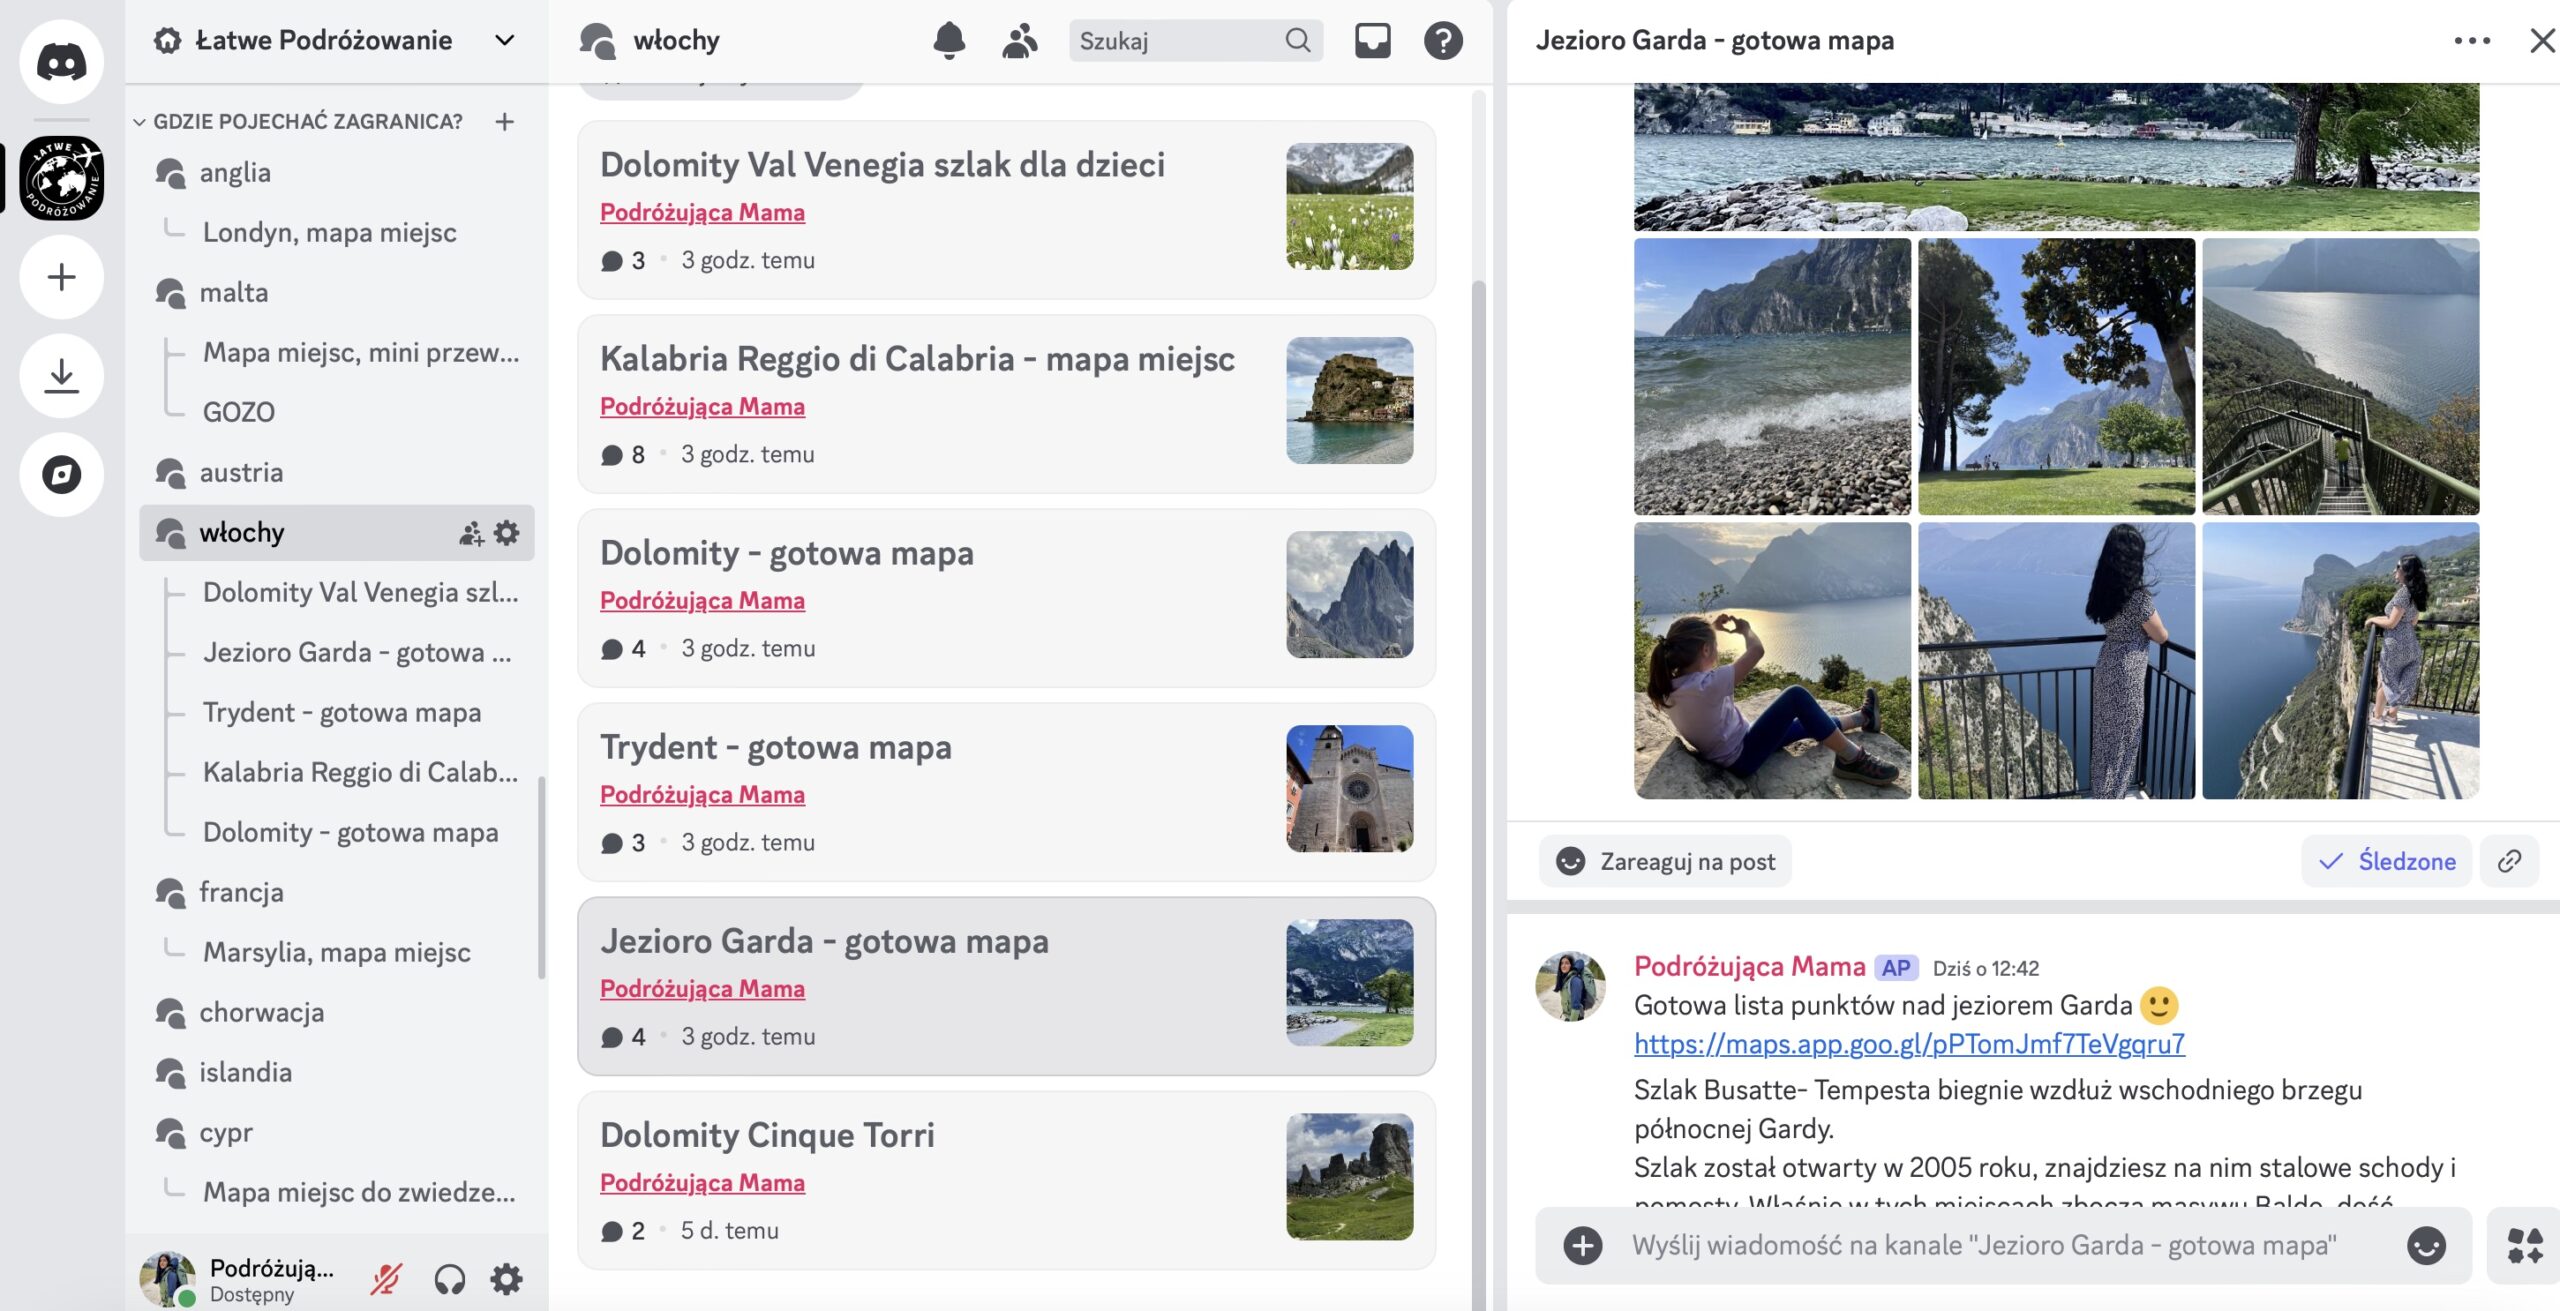Select the chorwacja forum channel
The image size is (2560, 1311).
[x=337, y=1013]
